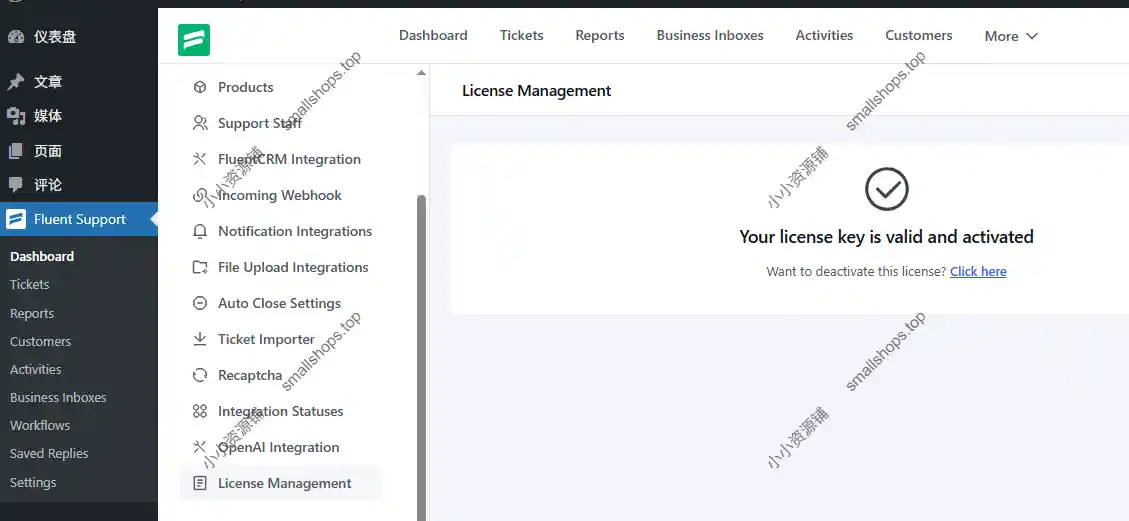Image resolution: width=1129 pixels, height=521 pixels.
Task: Click the File Upload Integrations folder icon
Action: click(x=200, y=267)
